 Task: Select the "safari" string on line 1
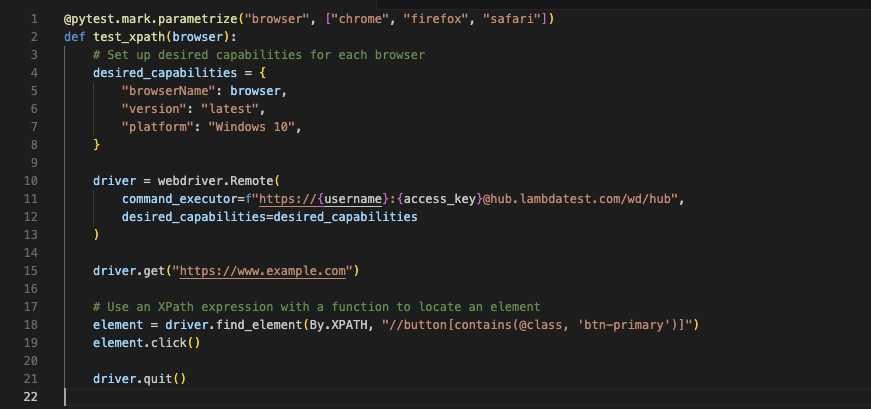[x=514, y=19]
